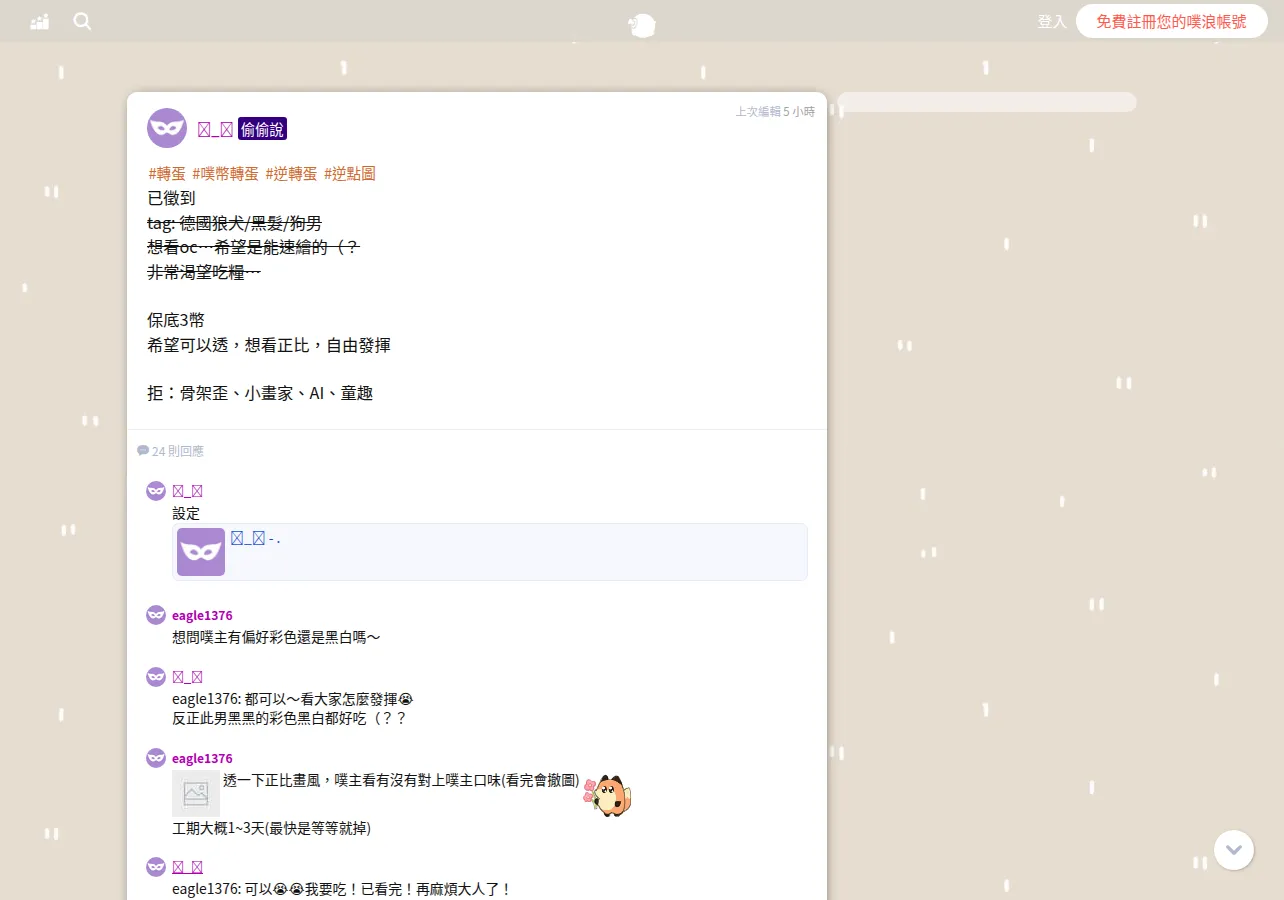Click the trending chart icon in header
Image resolution: width=1284 pixels, height=900 pixels.
coord(40,21)
